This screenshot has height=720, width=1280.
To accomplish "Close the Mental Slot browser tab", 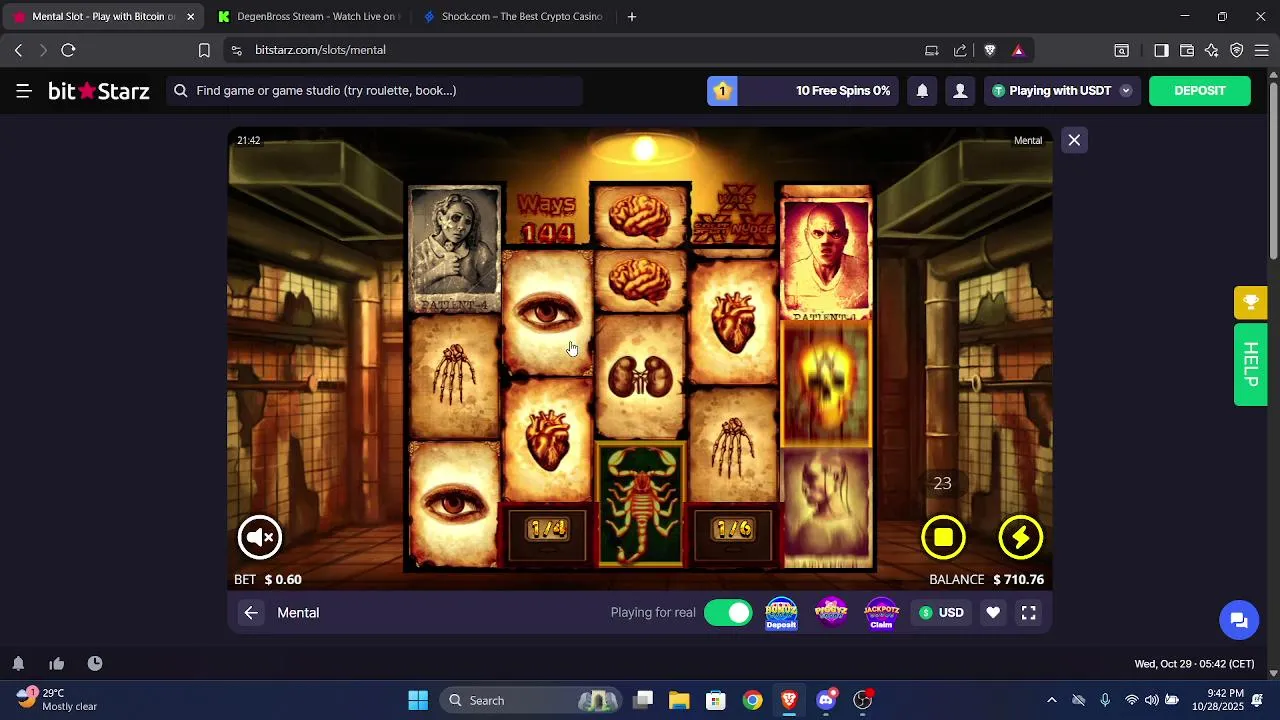I will tap(190, 17).
